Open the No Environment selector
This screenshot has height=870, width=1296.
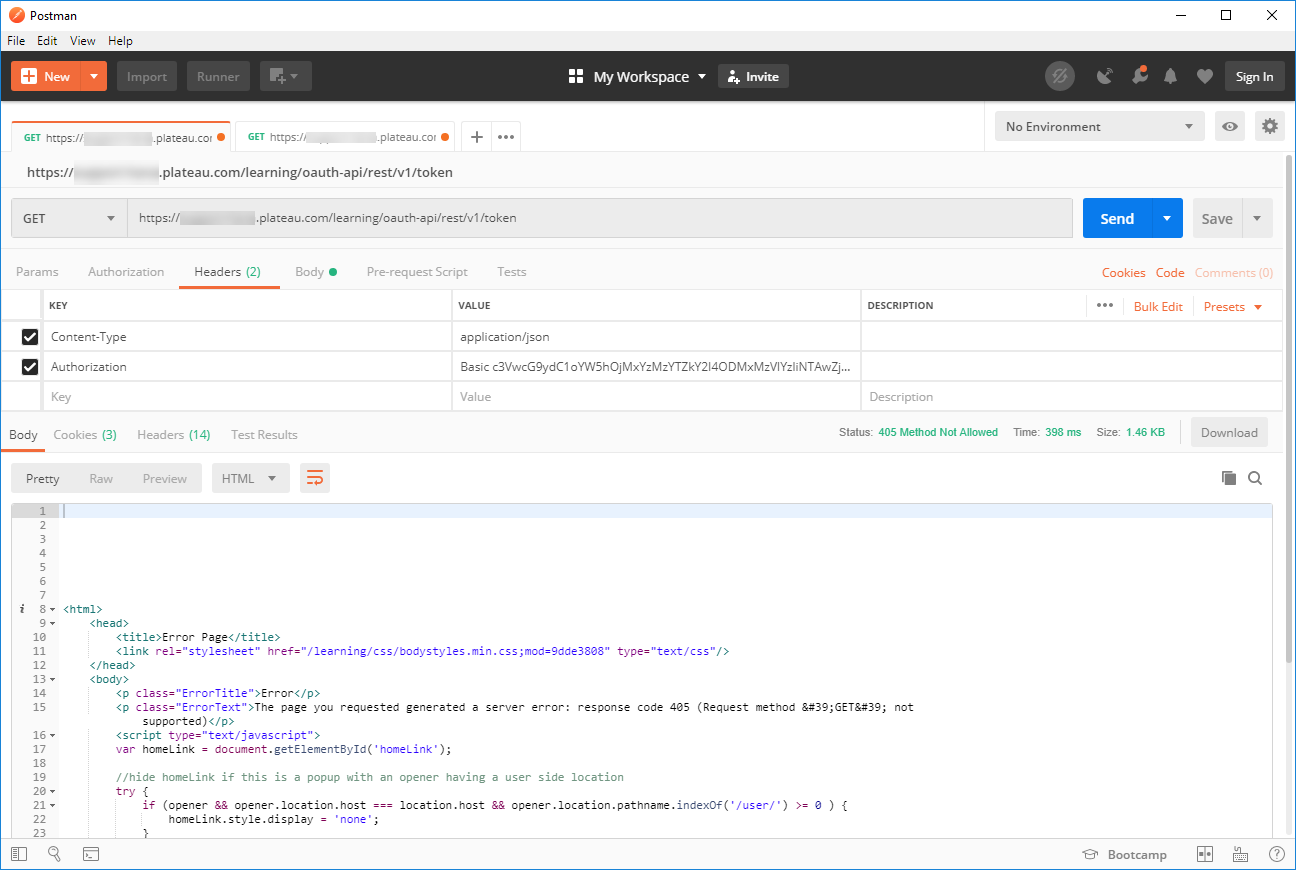[x=1100, y=126]
